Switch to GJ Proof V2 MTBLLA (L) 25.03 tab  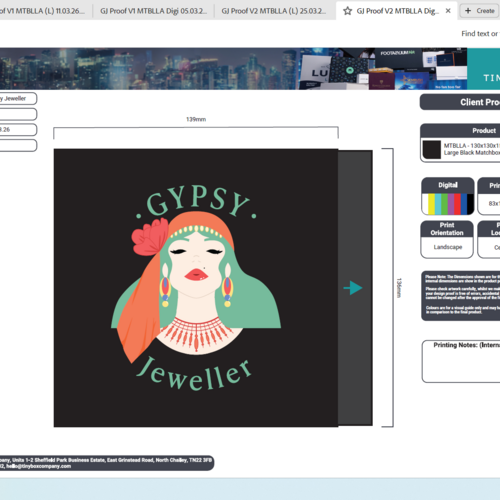[x=274, y=11]
